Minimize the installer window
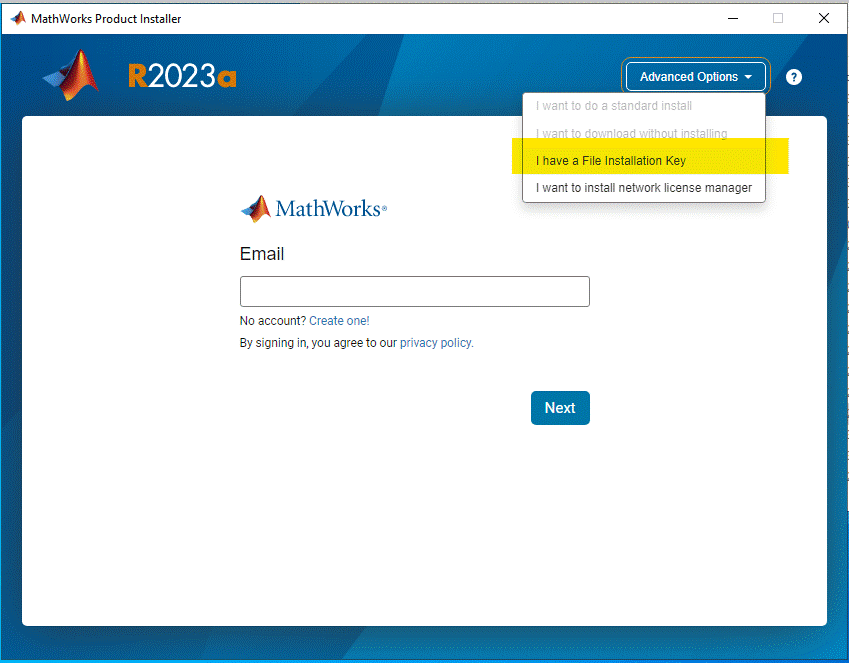849x663 pixels. tap(733, 18)
